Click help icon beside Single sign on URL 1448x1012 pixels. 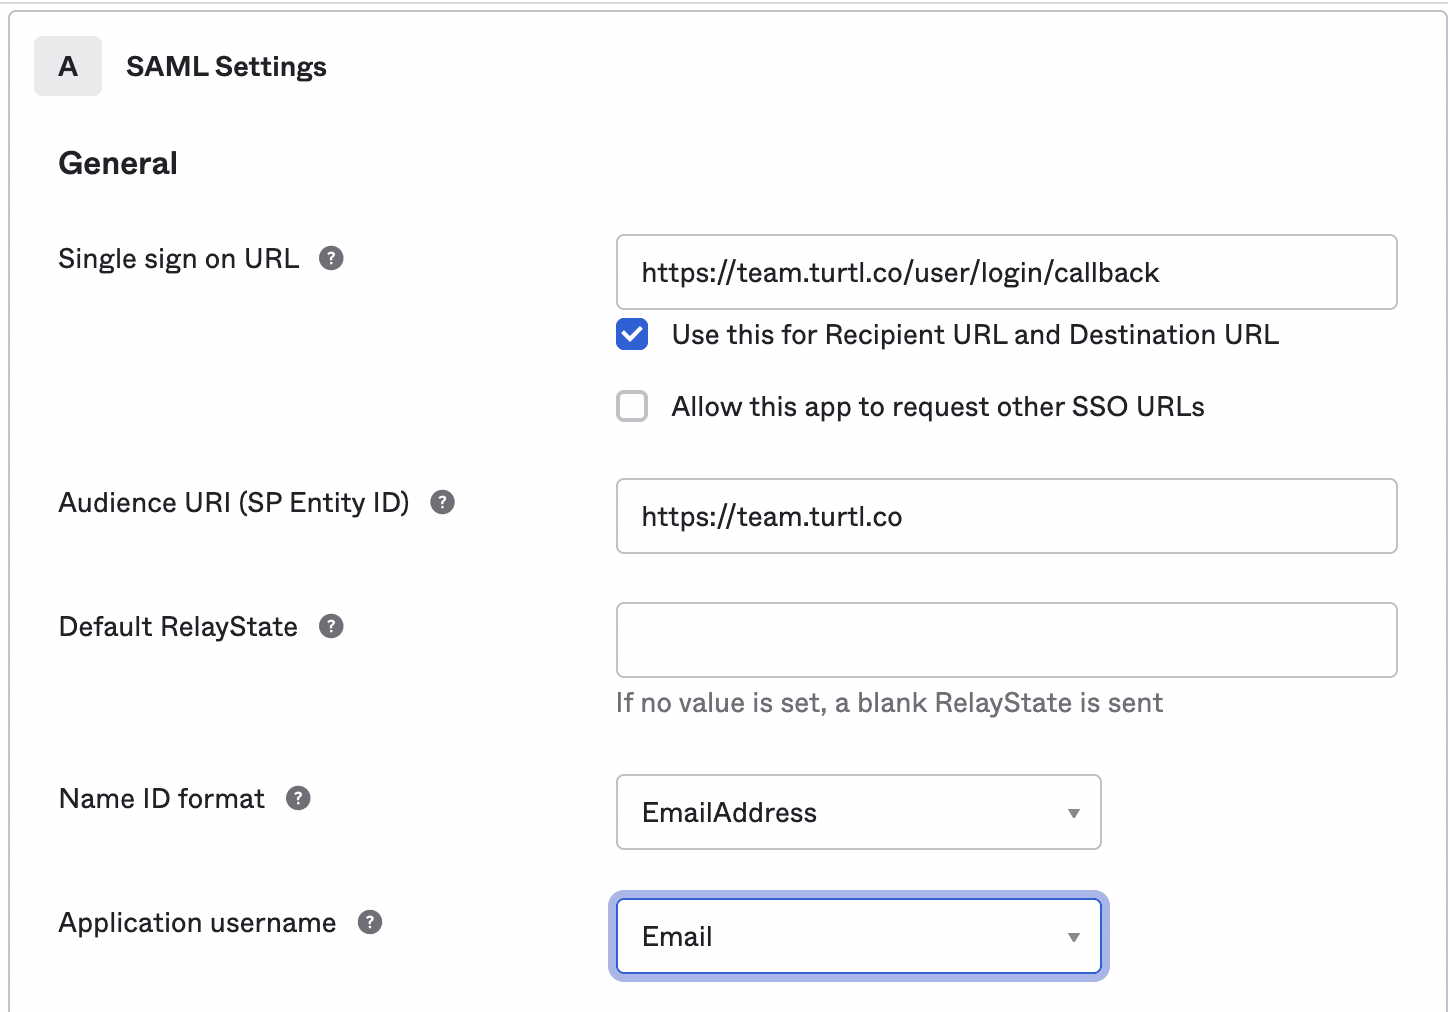coord(331,258)
